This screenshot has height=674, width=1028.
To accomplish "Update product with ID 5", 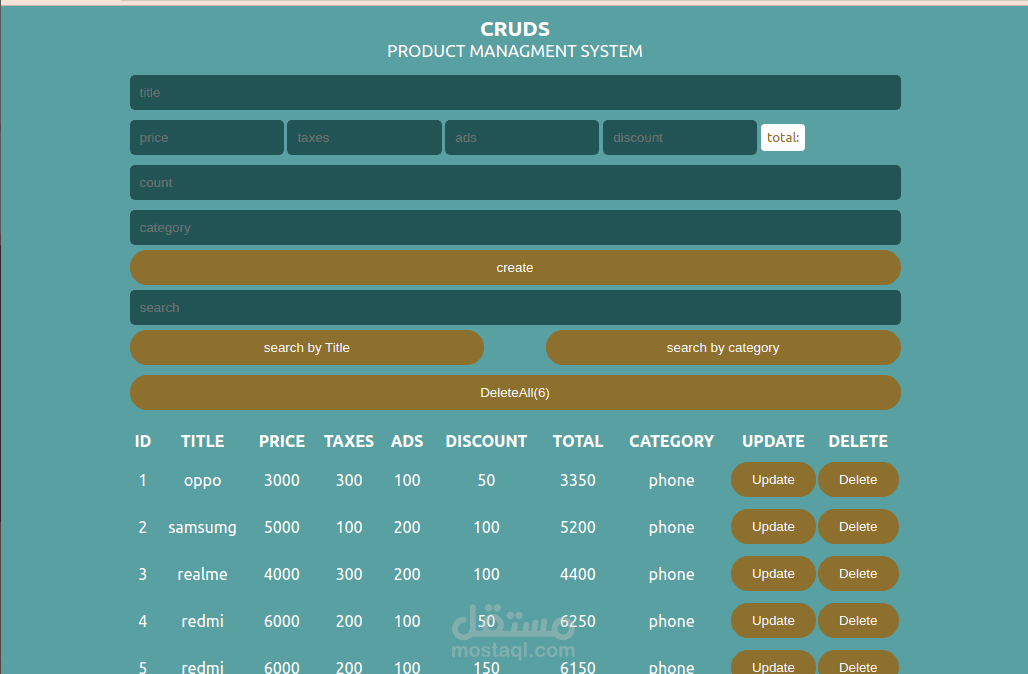I will (773, 664).
